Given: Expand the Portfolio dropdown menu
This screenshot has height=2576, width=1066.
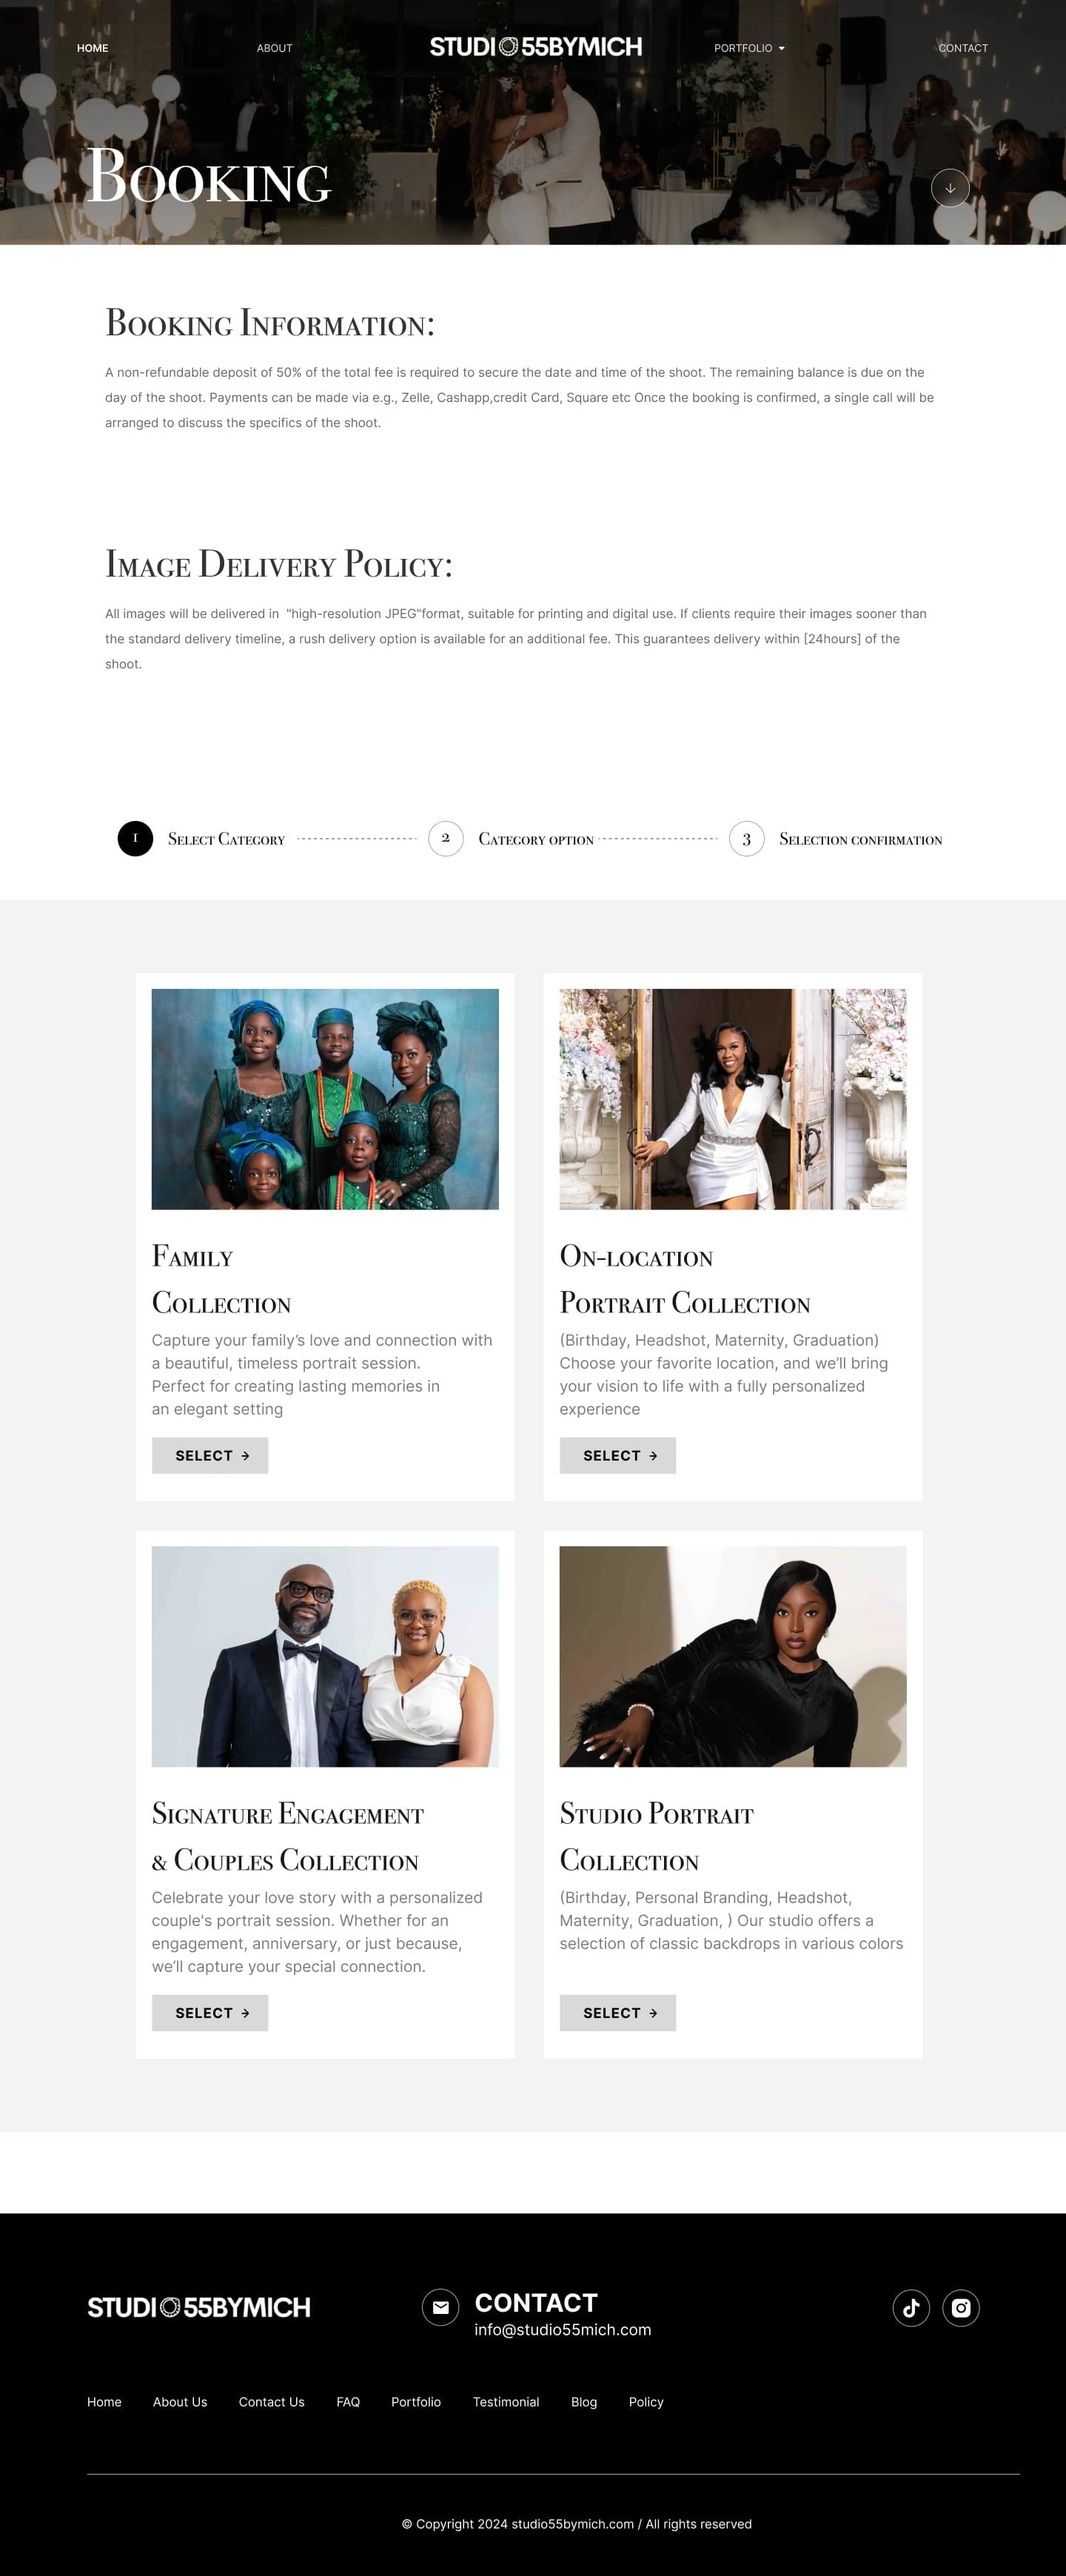Looking at the screenshot, I should 749,48.
